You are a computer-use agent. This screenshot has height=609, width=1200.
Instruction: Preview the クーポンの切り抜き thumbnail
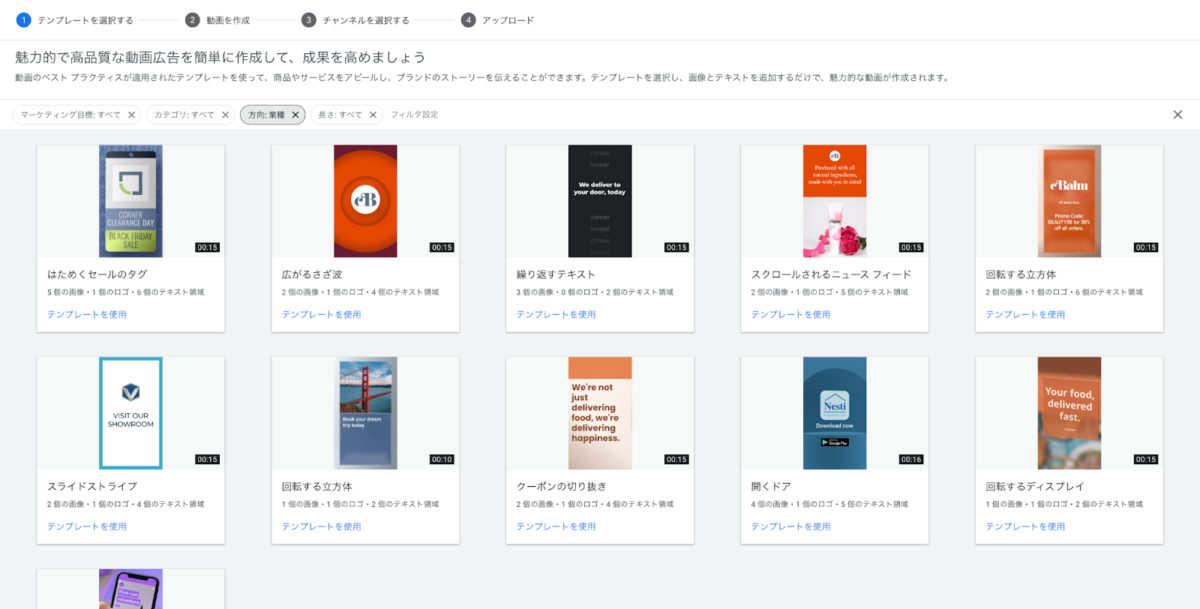(x=600, y=413)
